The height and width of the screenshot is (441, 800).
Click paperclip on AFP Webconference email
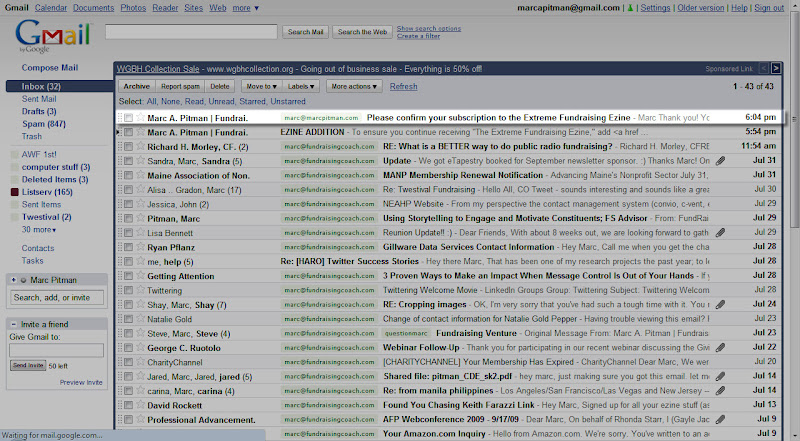pos(720,420)
